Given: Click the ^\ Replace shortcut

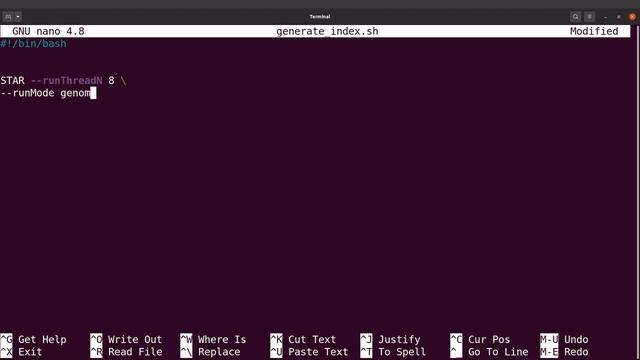Looking at the screenshot, I should click(x=210, y=352).
